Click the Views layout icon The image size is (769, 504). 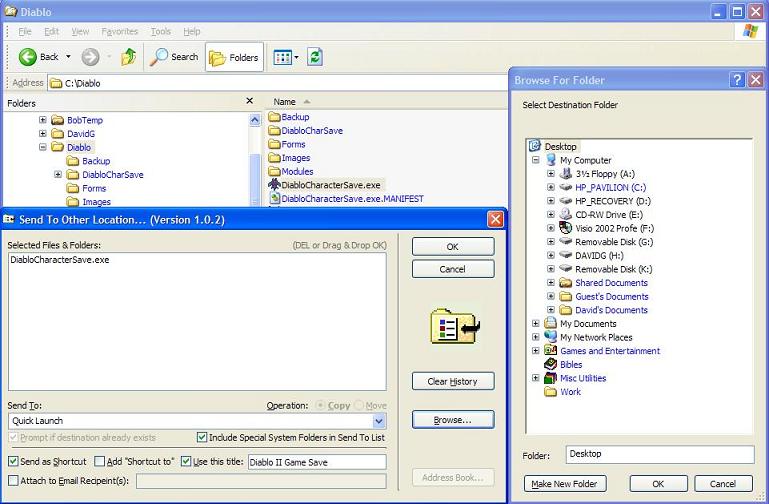click(x=282, y=57)
